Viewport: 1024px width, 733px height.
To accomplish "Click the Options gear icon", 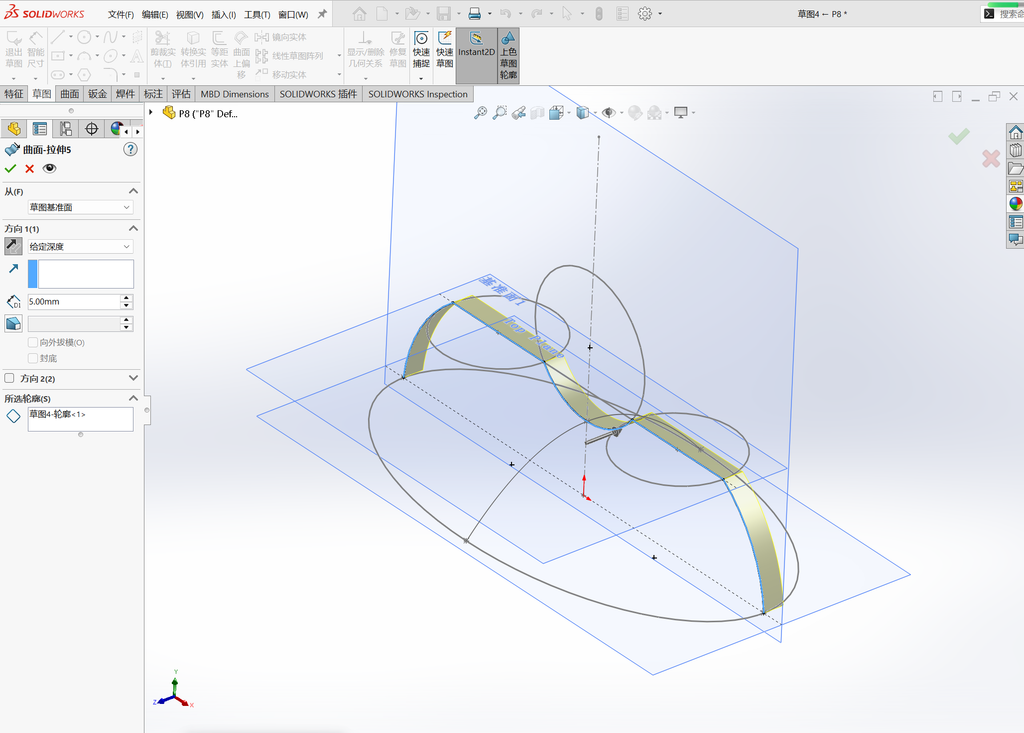I will [x=645, y=14].
